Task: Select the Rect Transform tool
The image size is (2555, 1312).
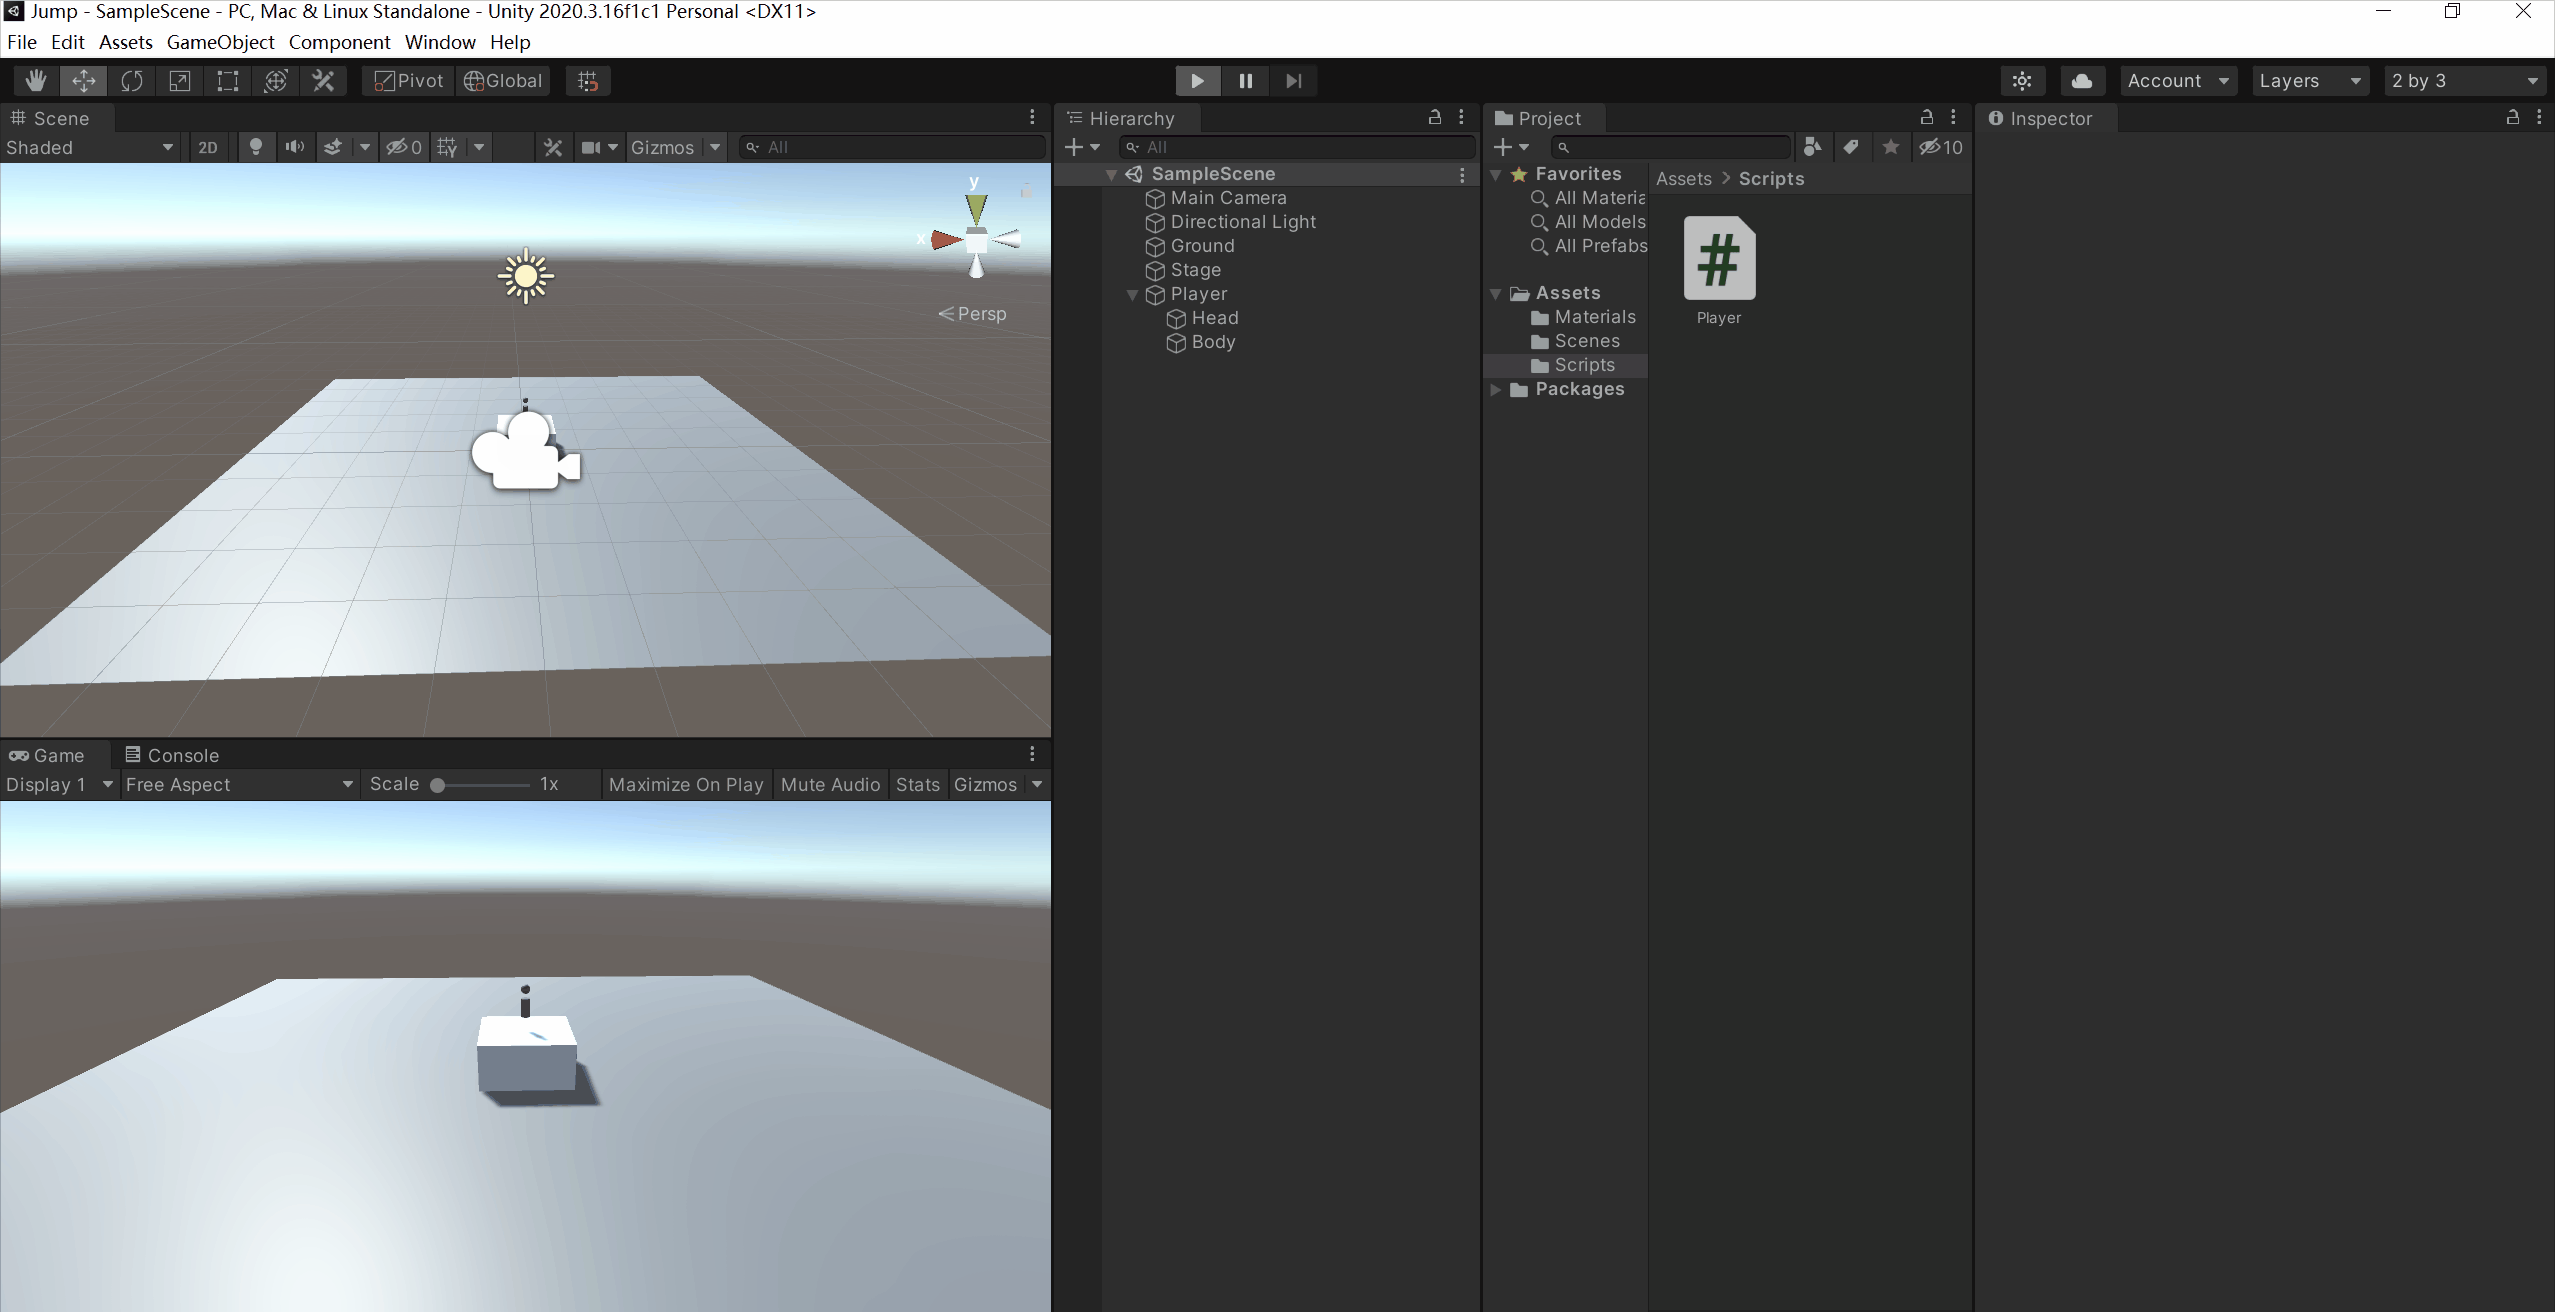Action: tap(228, 81)
